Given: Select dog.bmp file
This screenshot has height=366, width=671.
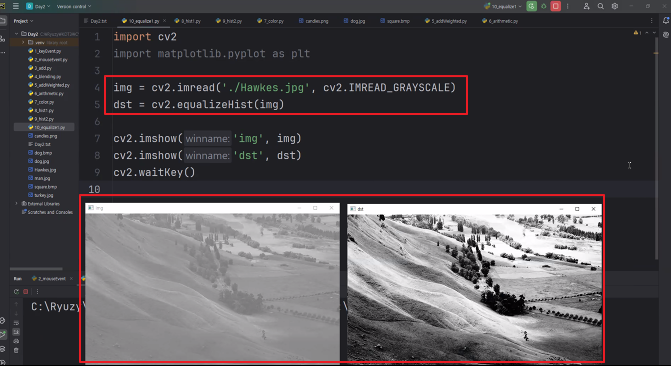Looking at the screenshot, I should click(x=40, y=153).
